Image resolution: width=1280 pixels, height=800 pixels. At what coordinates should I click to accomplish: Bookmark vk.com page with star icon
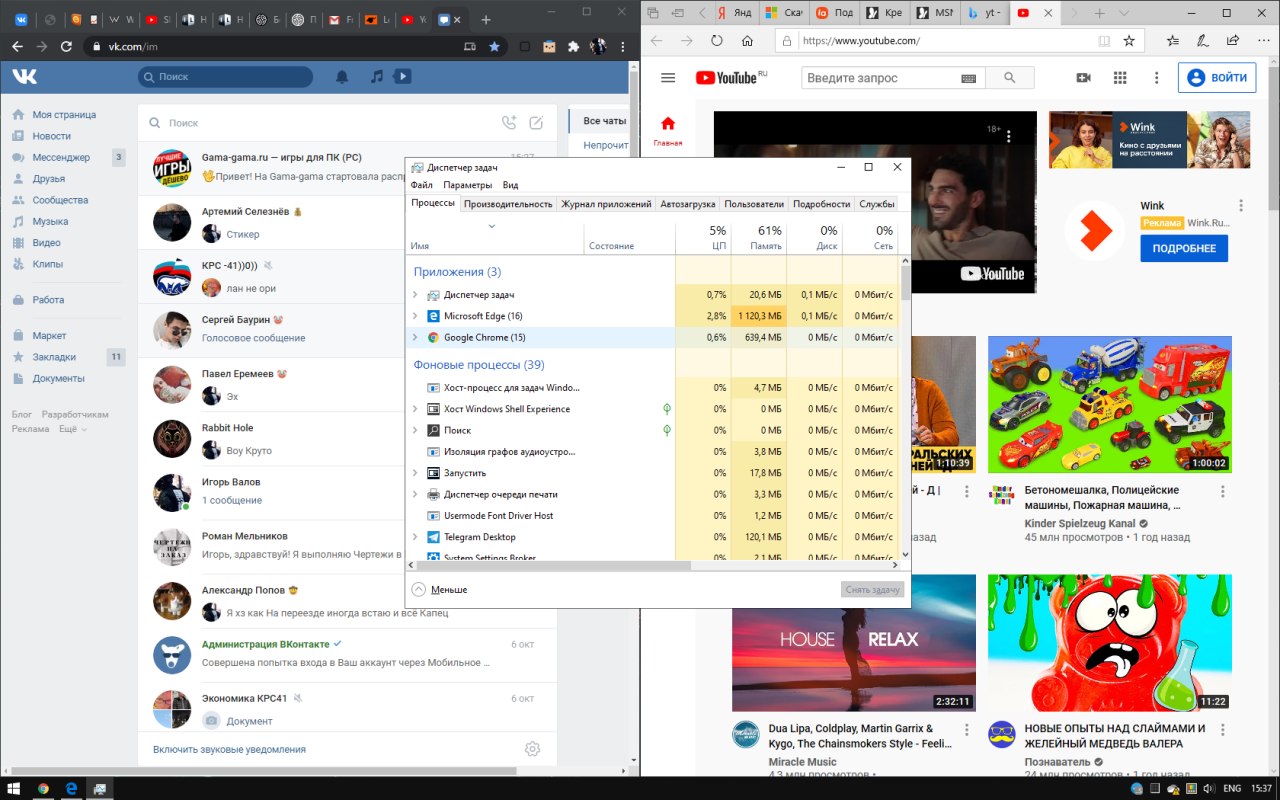point(494,46)
